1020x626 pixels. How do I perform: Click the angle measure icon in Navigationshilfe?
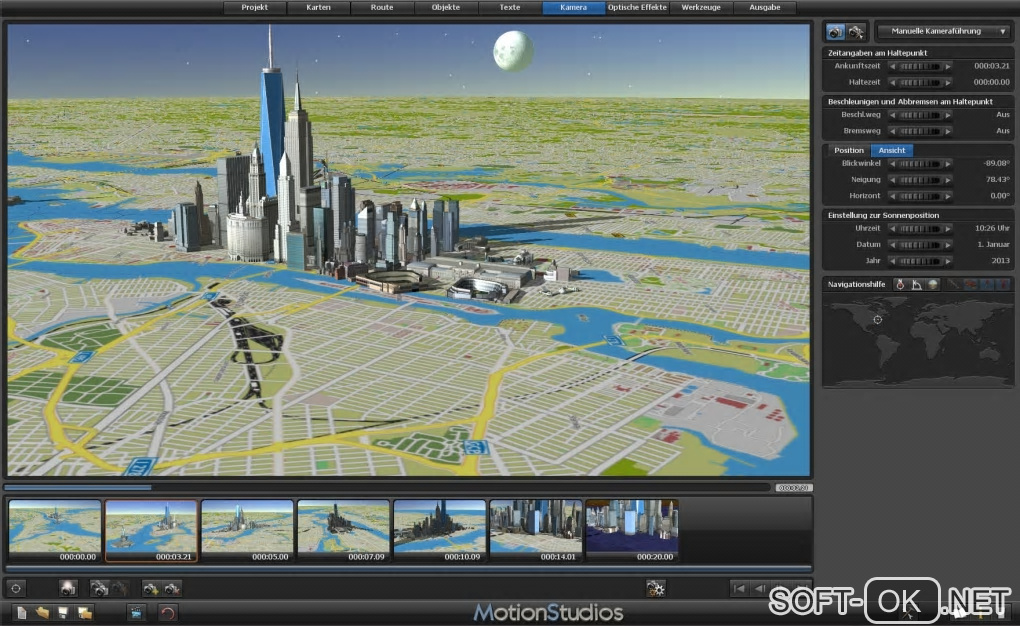tap(917, 284)
